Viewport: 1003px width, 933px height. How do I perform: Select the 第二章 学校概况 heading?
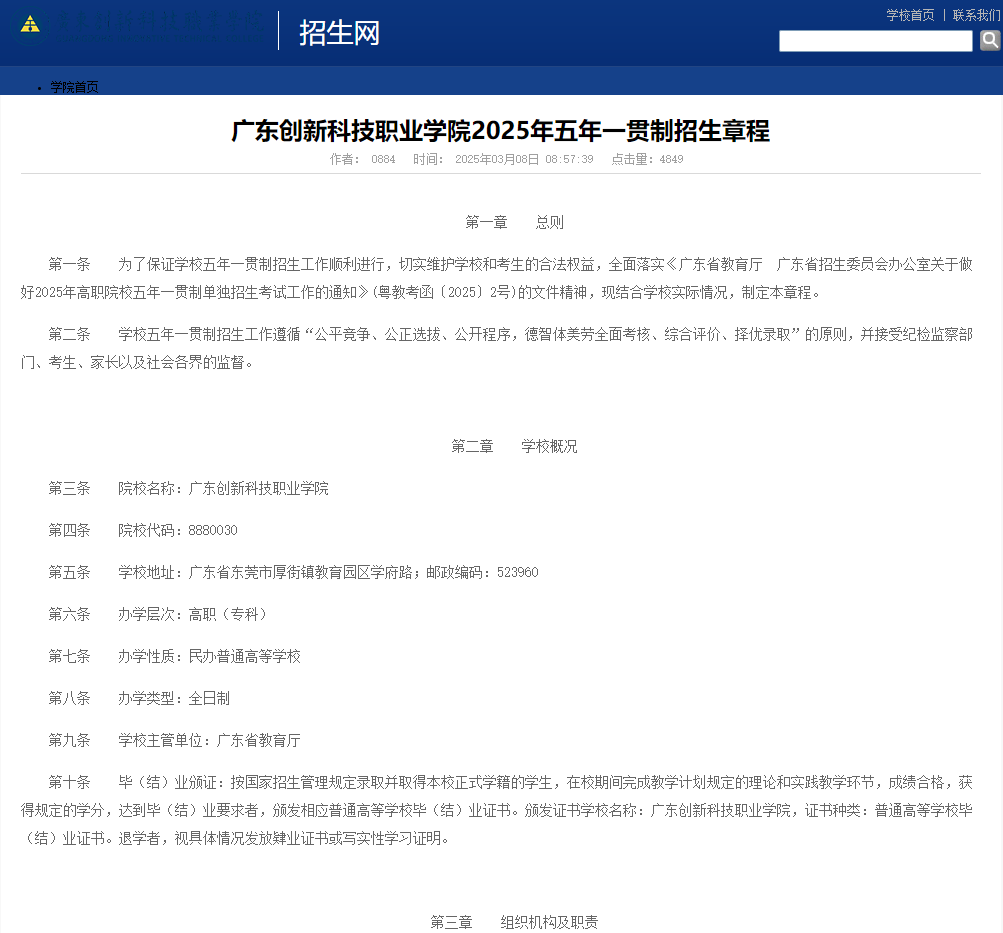[512, 446]
